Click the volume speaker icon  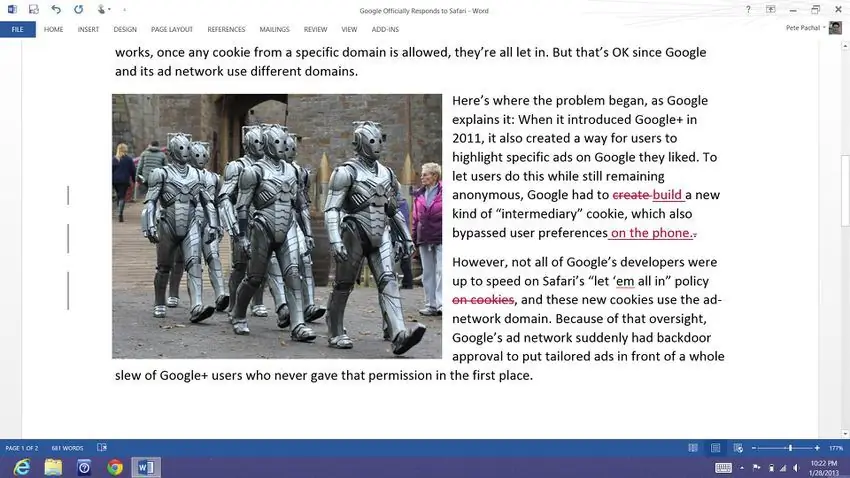(796, 468)
